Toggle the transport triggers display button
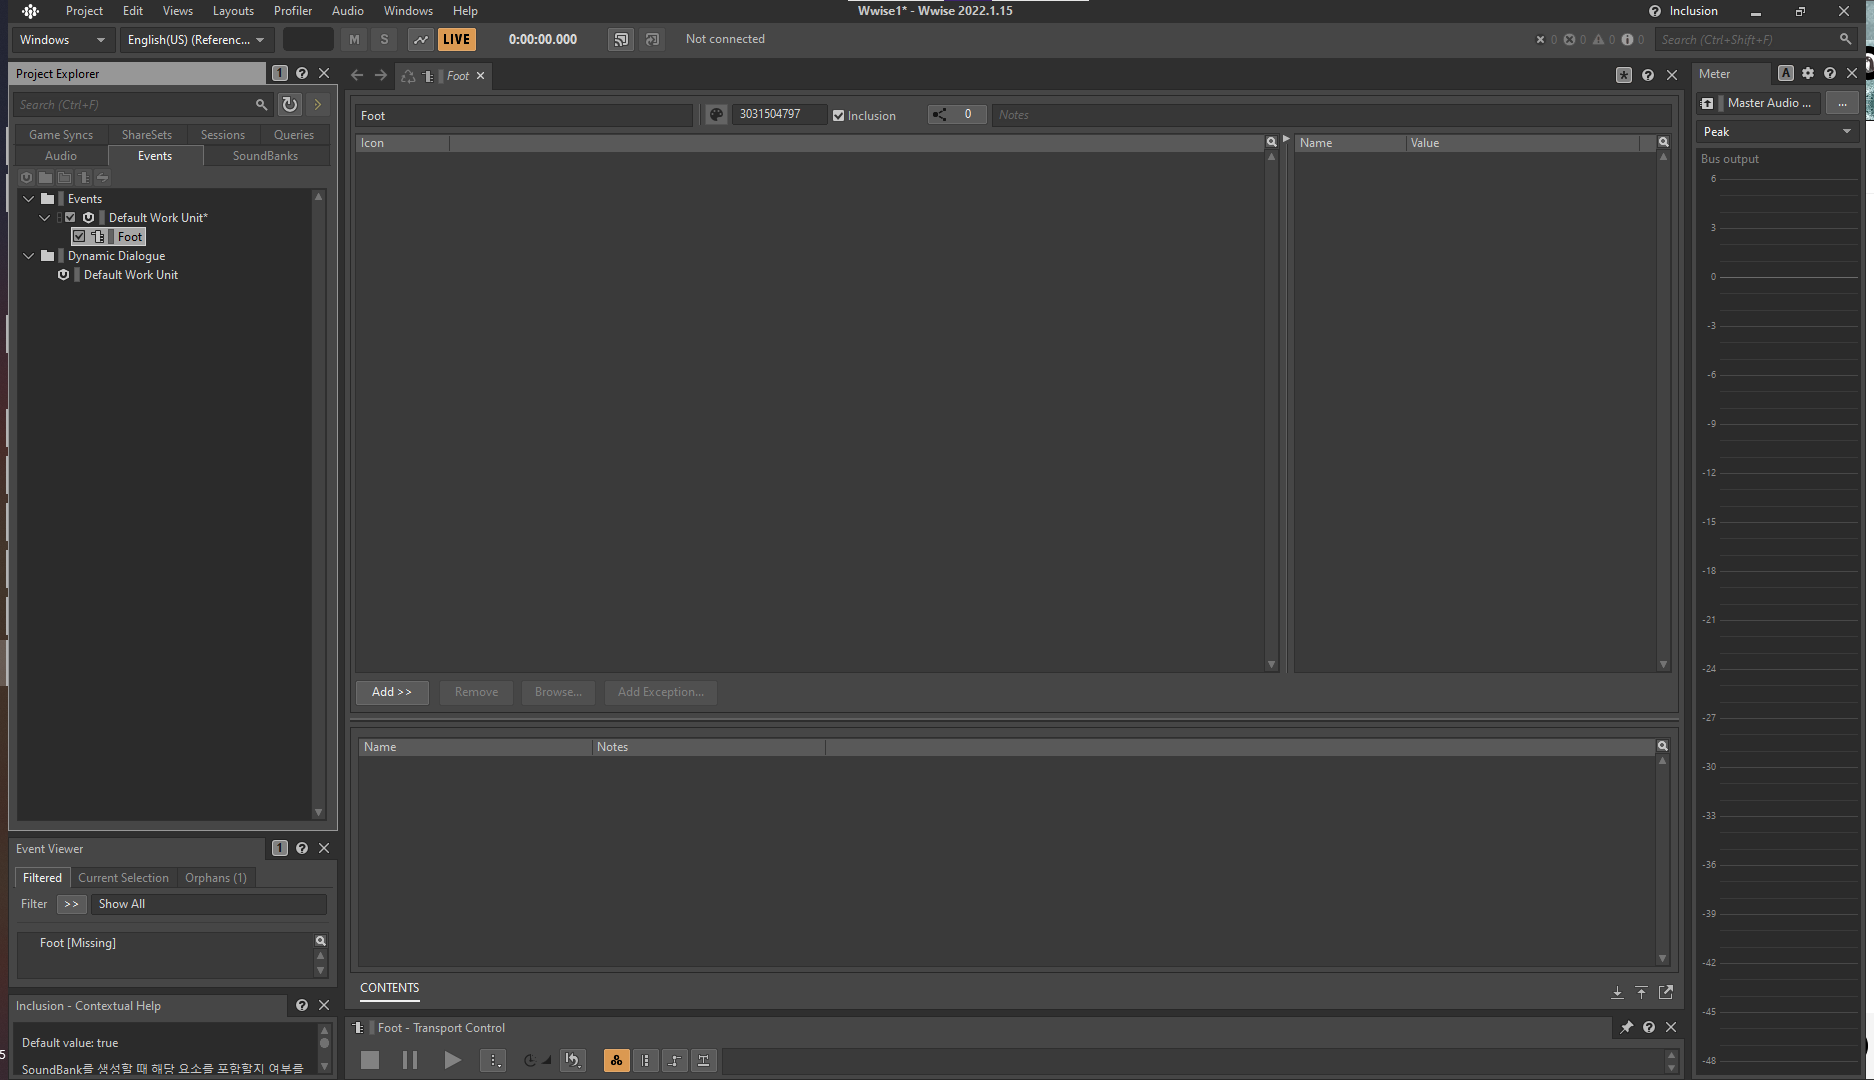The width and height of the screenshot is (1874, 1080). pyautogui.click(x=704, y=1060)
